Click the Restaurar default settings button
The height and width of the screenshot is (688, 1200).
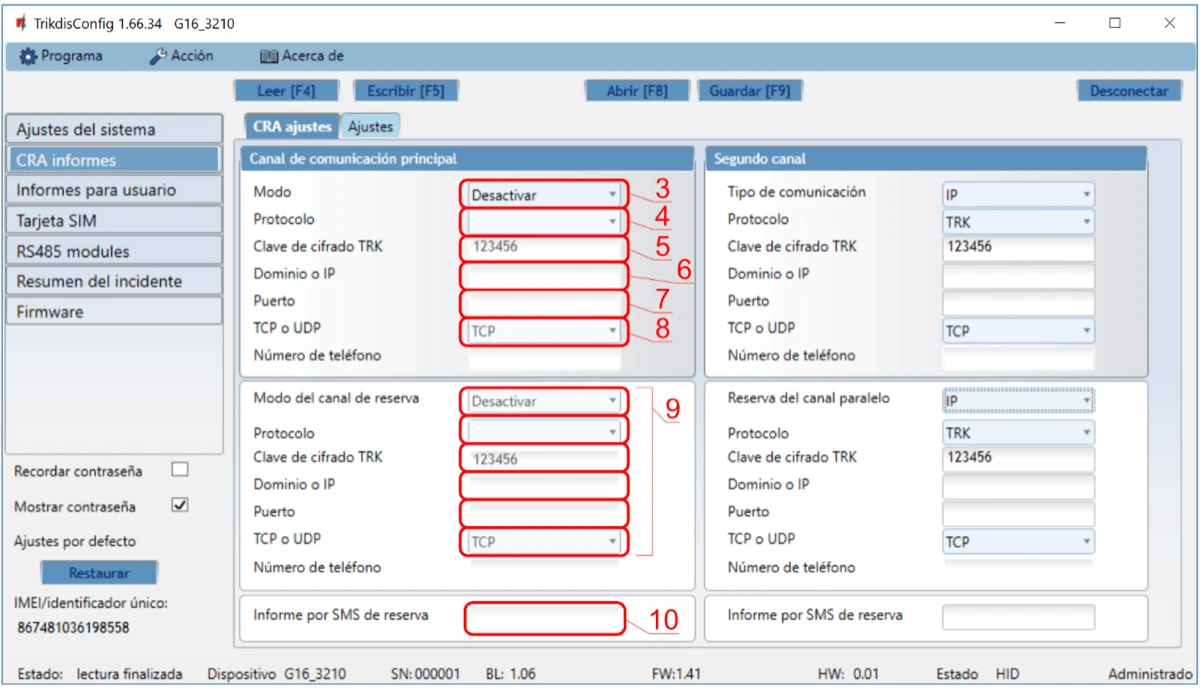tap(99, 574)
